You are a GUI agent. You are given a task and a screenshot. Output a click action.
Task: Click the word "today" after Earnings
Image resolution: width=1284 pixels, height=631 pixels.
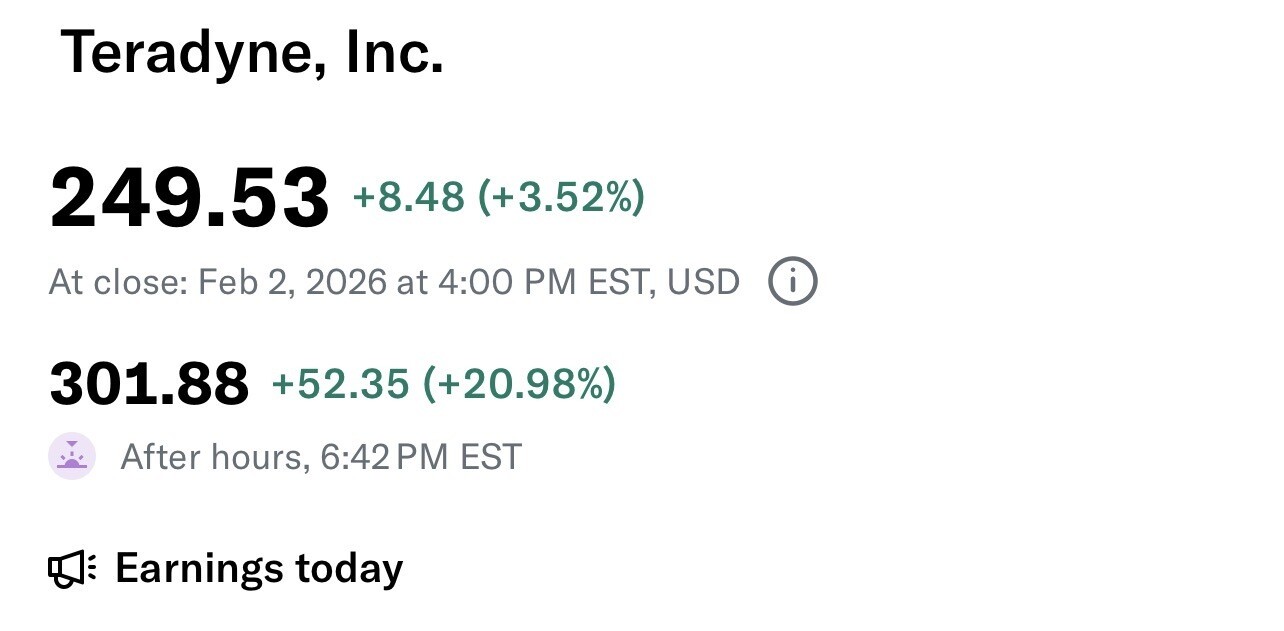pos(349,569)
